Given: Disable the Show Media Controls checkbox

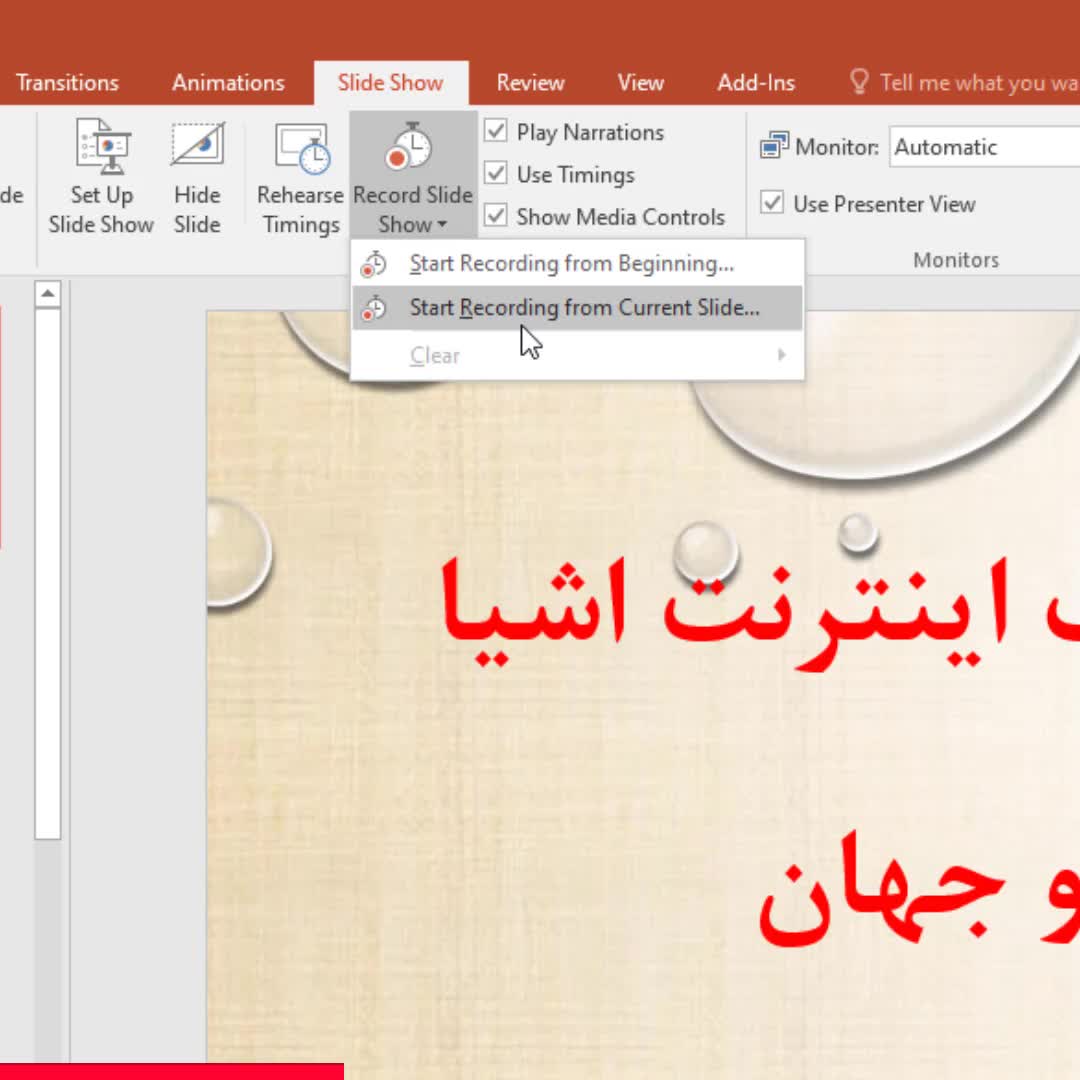Looking at the screenshot, I should tap(496, 216).
